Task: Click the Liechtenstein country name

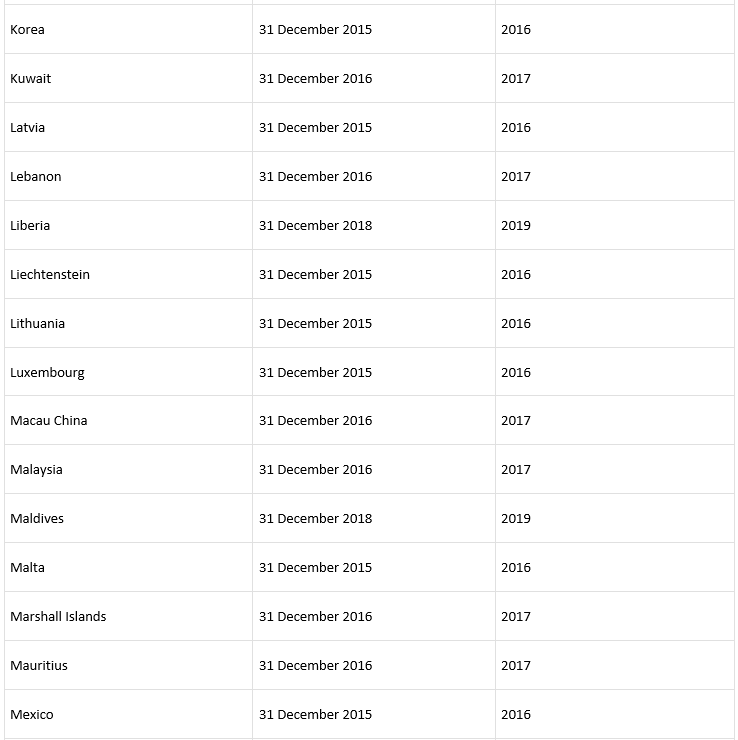Action: tap(50, 275)
